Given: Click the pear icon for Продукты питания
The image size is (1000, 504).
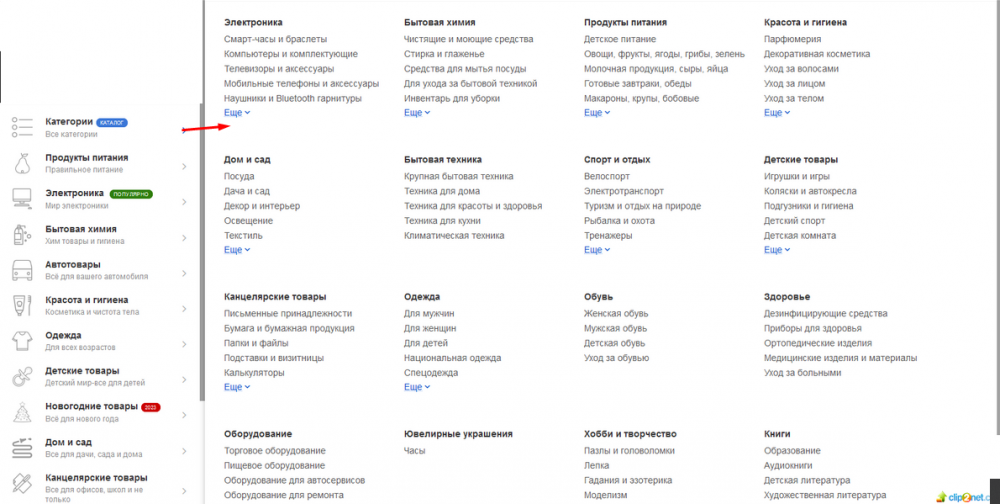Looking at the screenshot, I should 22,163.
